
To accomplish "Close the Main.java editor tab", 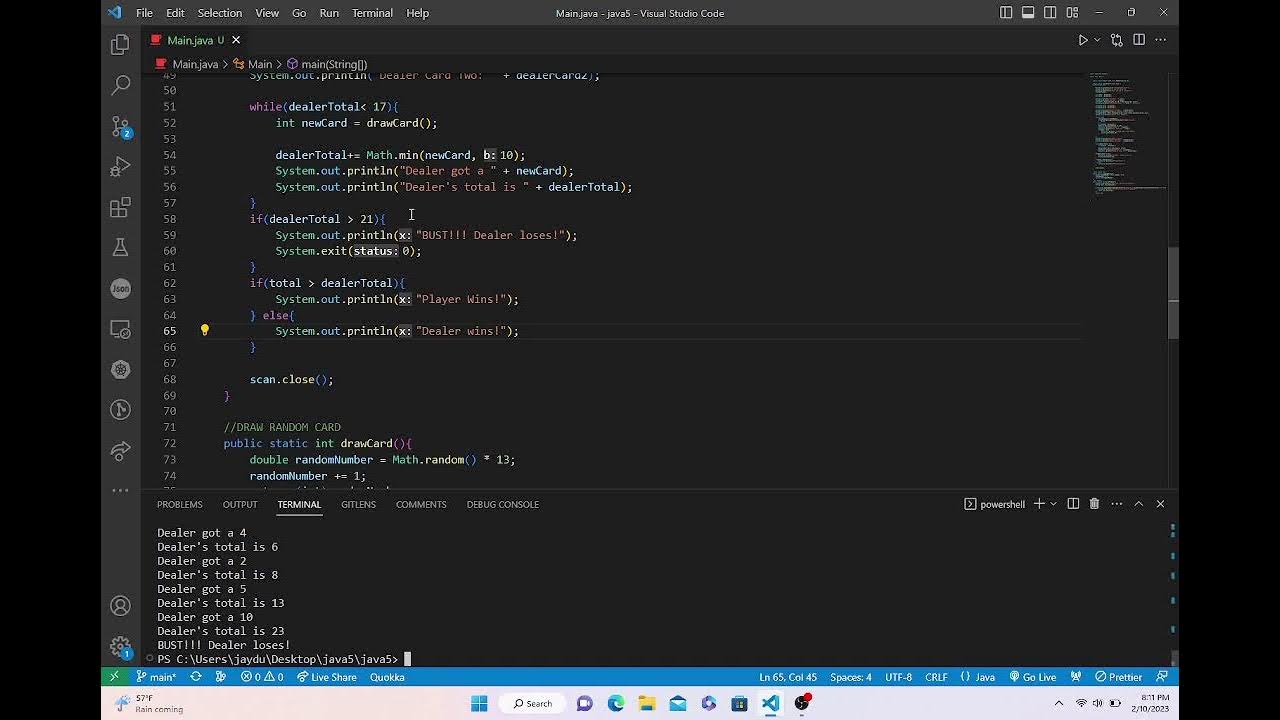I will [236, 40].
